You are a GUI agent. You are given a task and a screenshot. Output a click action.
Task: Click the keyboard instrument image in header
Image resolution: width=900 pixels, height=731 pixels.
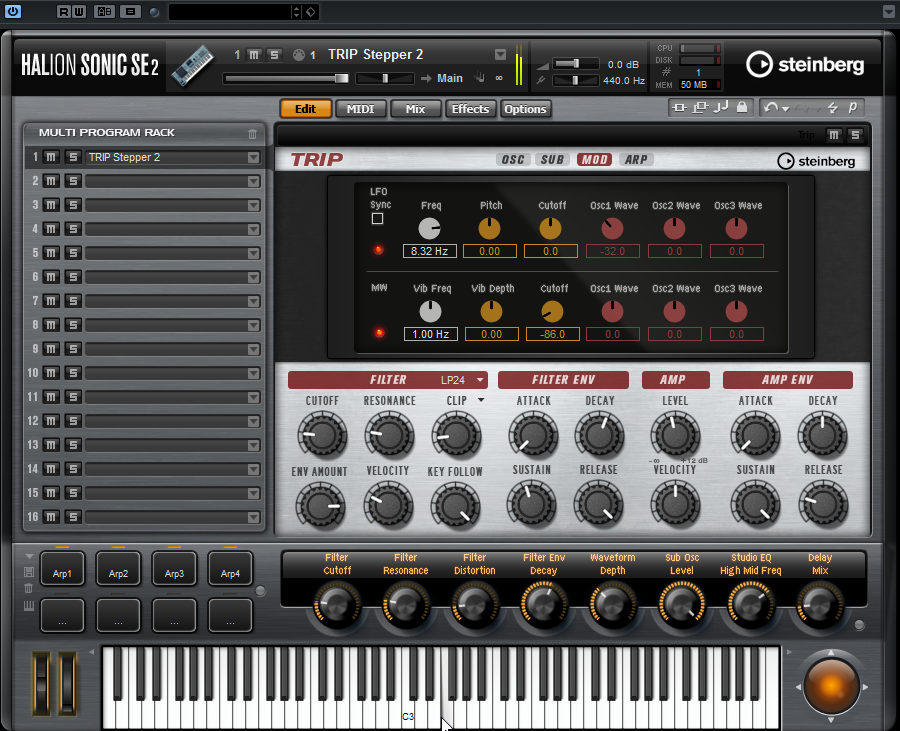click(192, 65)
